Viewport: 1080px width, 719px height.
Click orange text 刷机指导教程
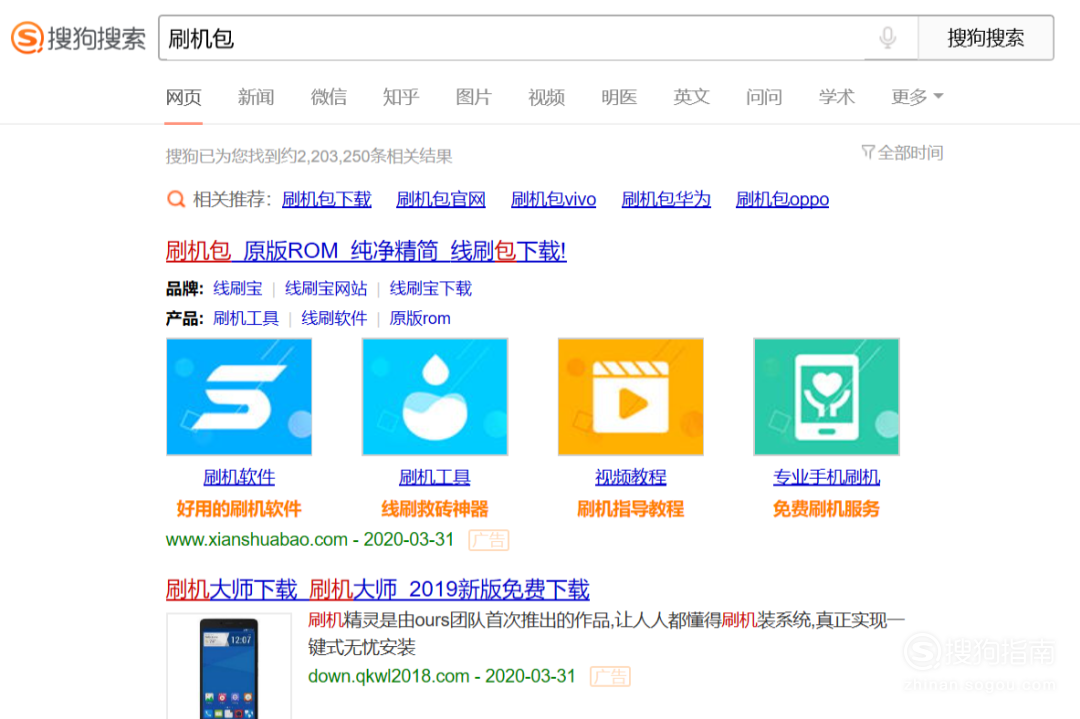coord(630,509)
